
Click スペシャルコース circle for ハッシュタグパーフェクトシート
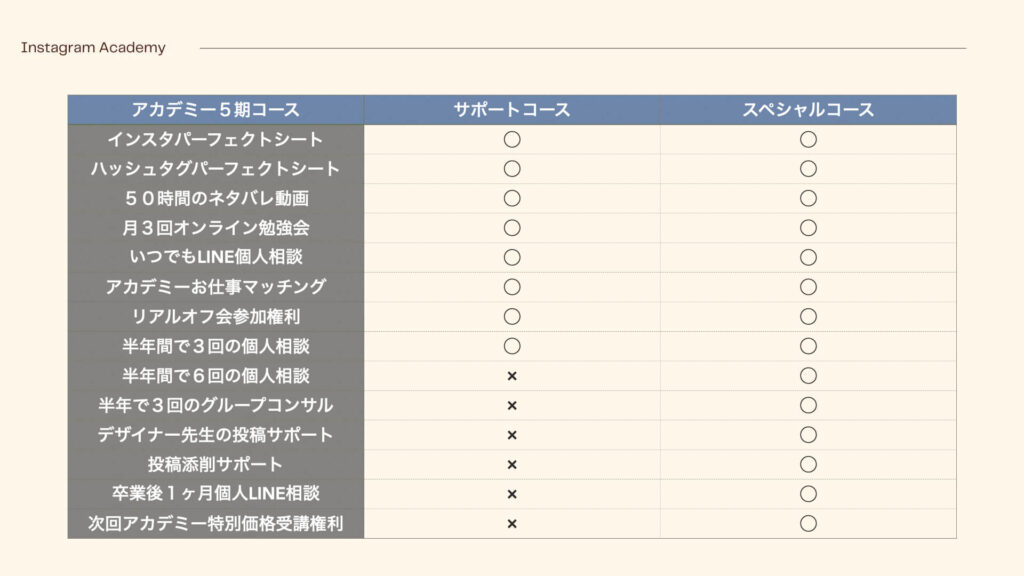tap(808, 168)
